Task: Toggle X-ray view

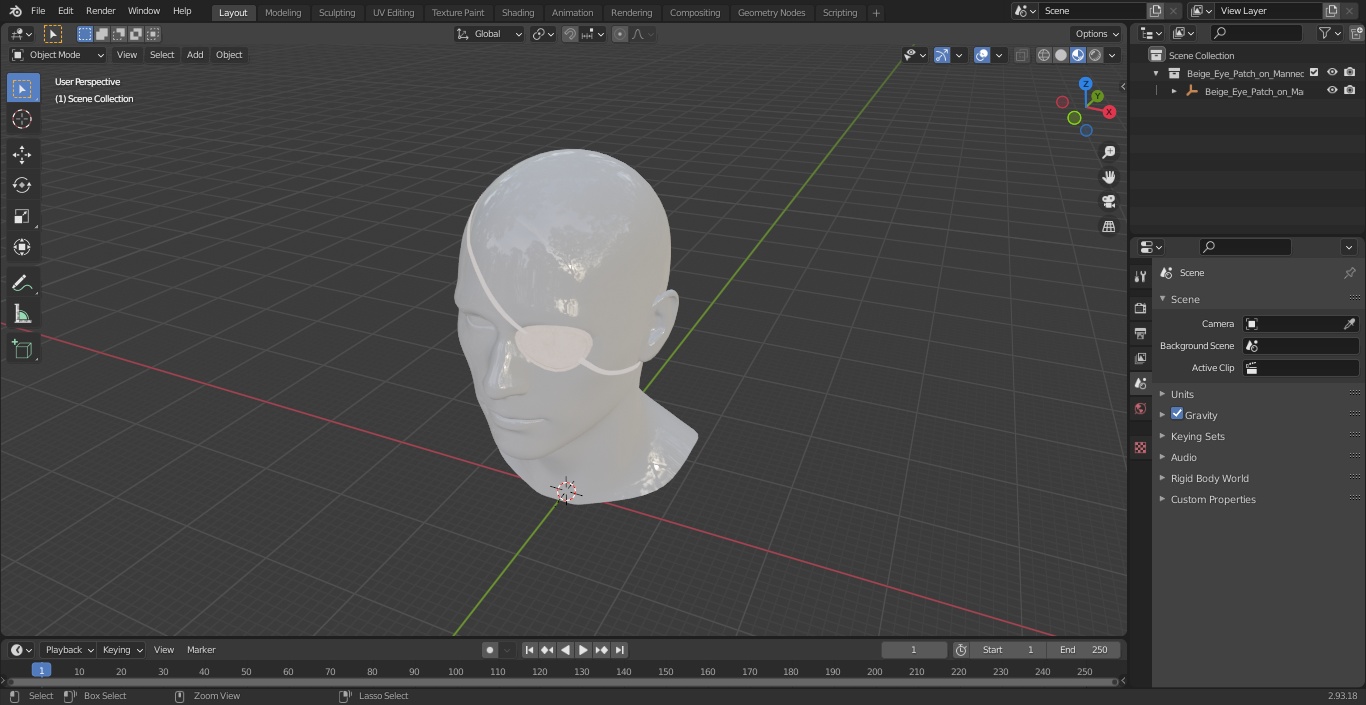Action: [x=1021, y=55]
